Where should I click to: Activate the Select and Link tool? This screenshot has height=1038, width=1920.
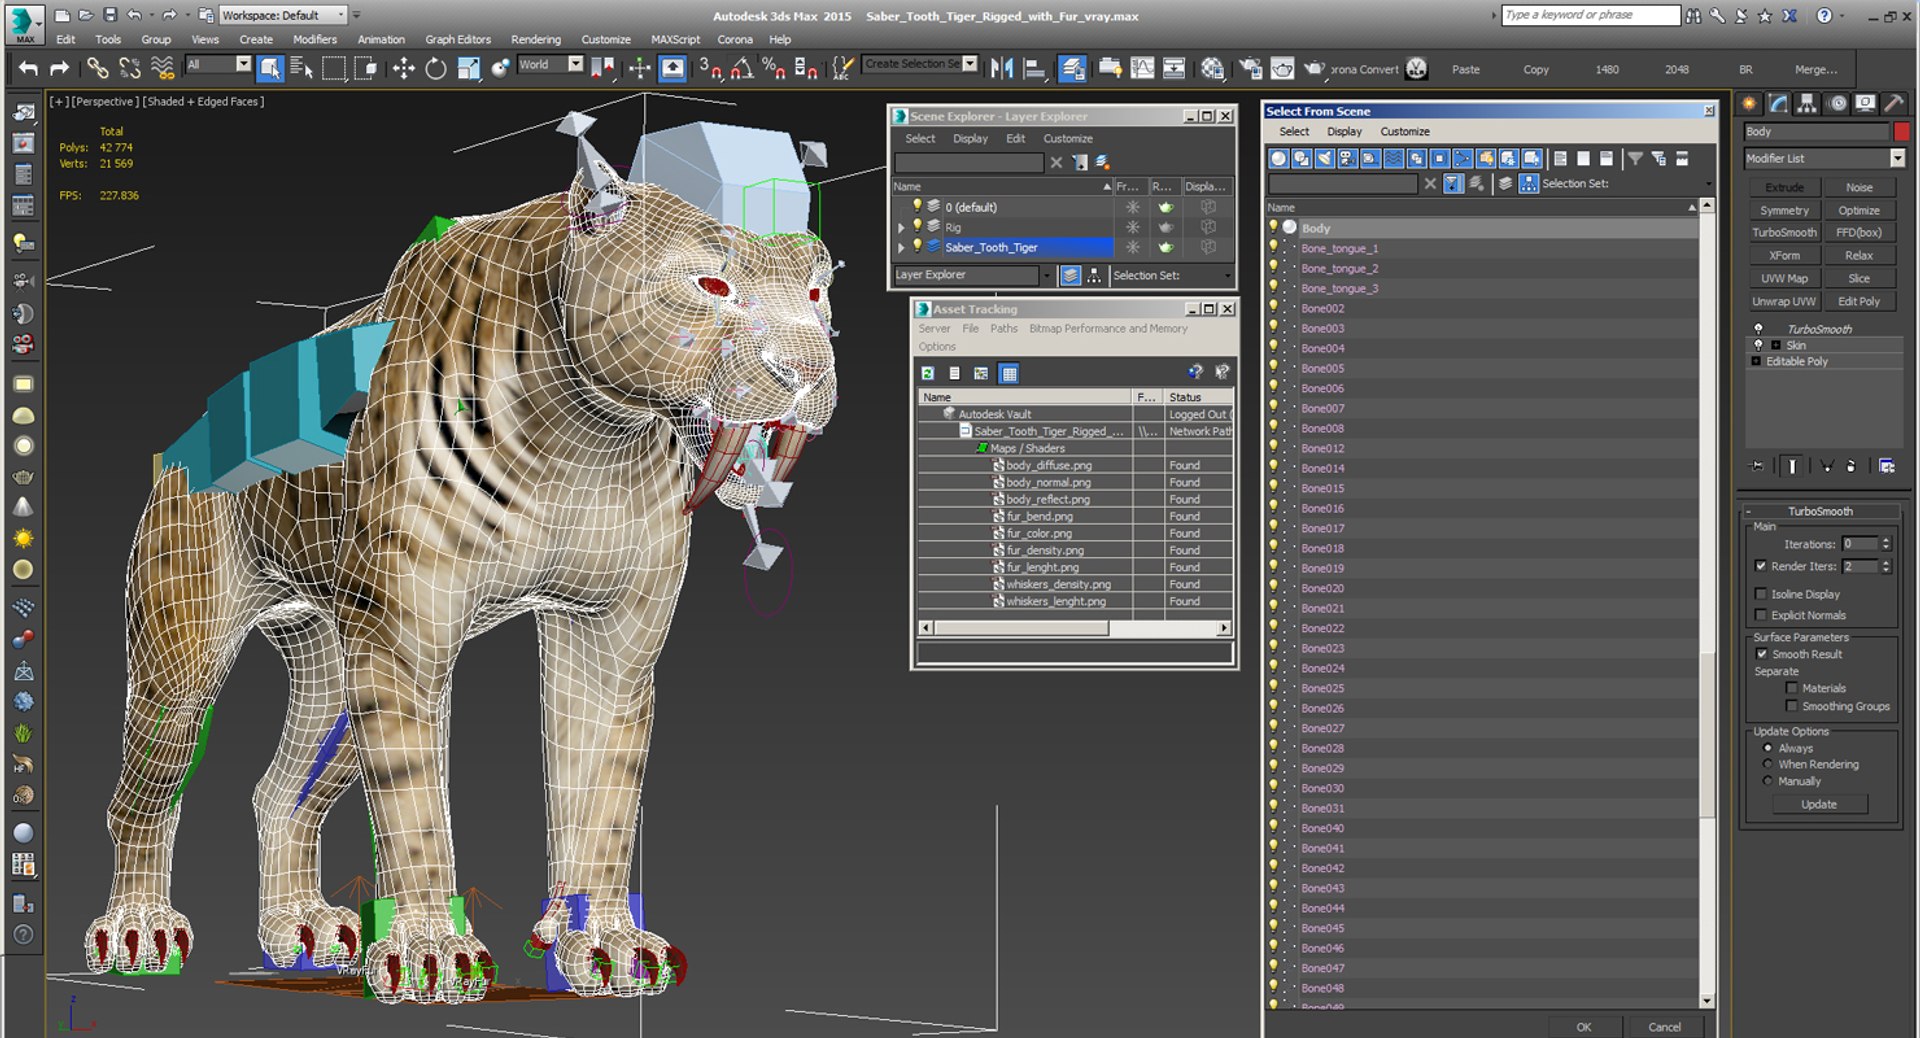click(x=97, y=68)
